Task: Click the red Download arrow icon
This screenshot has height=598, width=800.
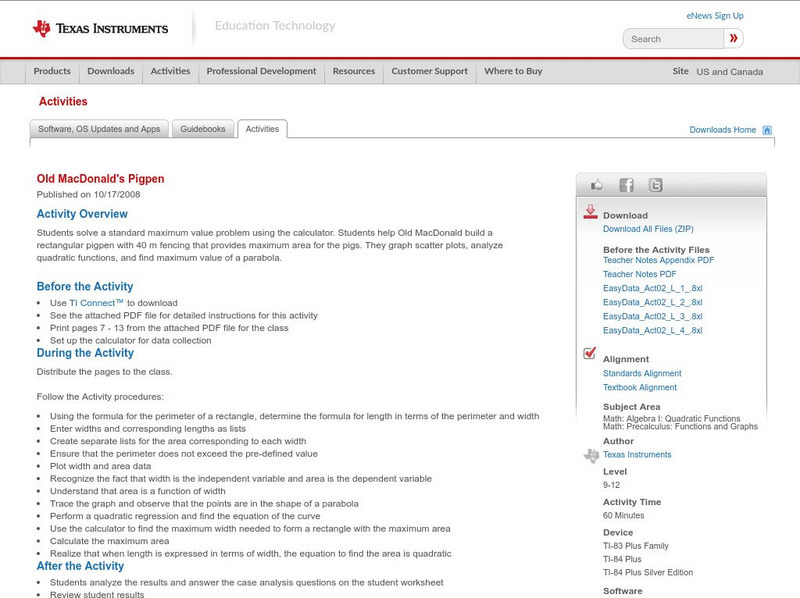Action: tap(590, 212)
